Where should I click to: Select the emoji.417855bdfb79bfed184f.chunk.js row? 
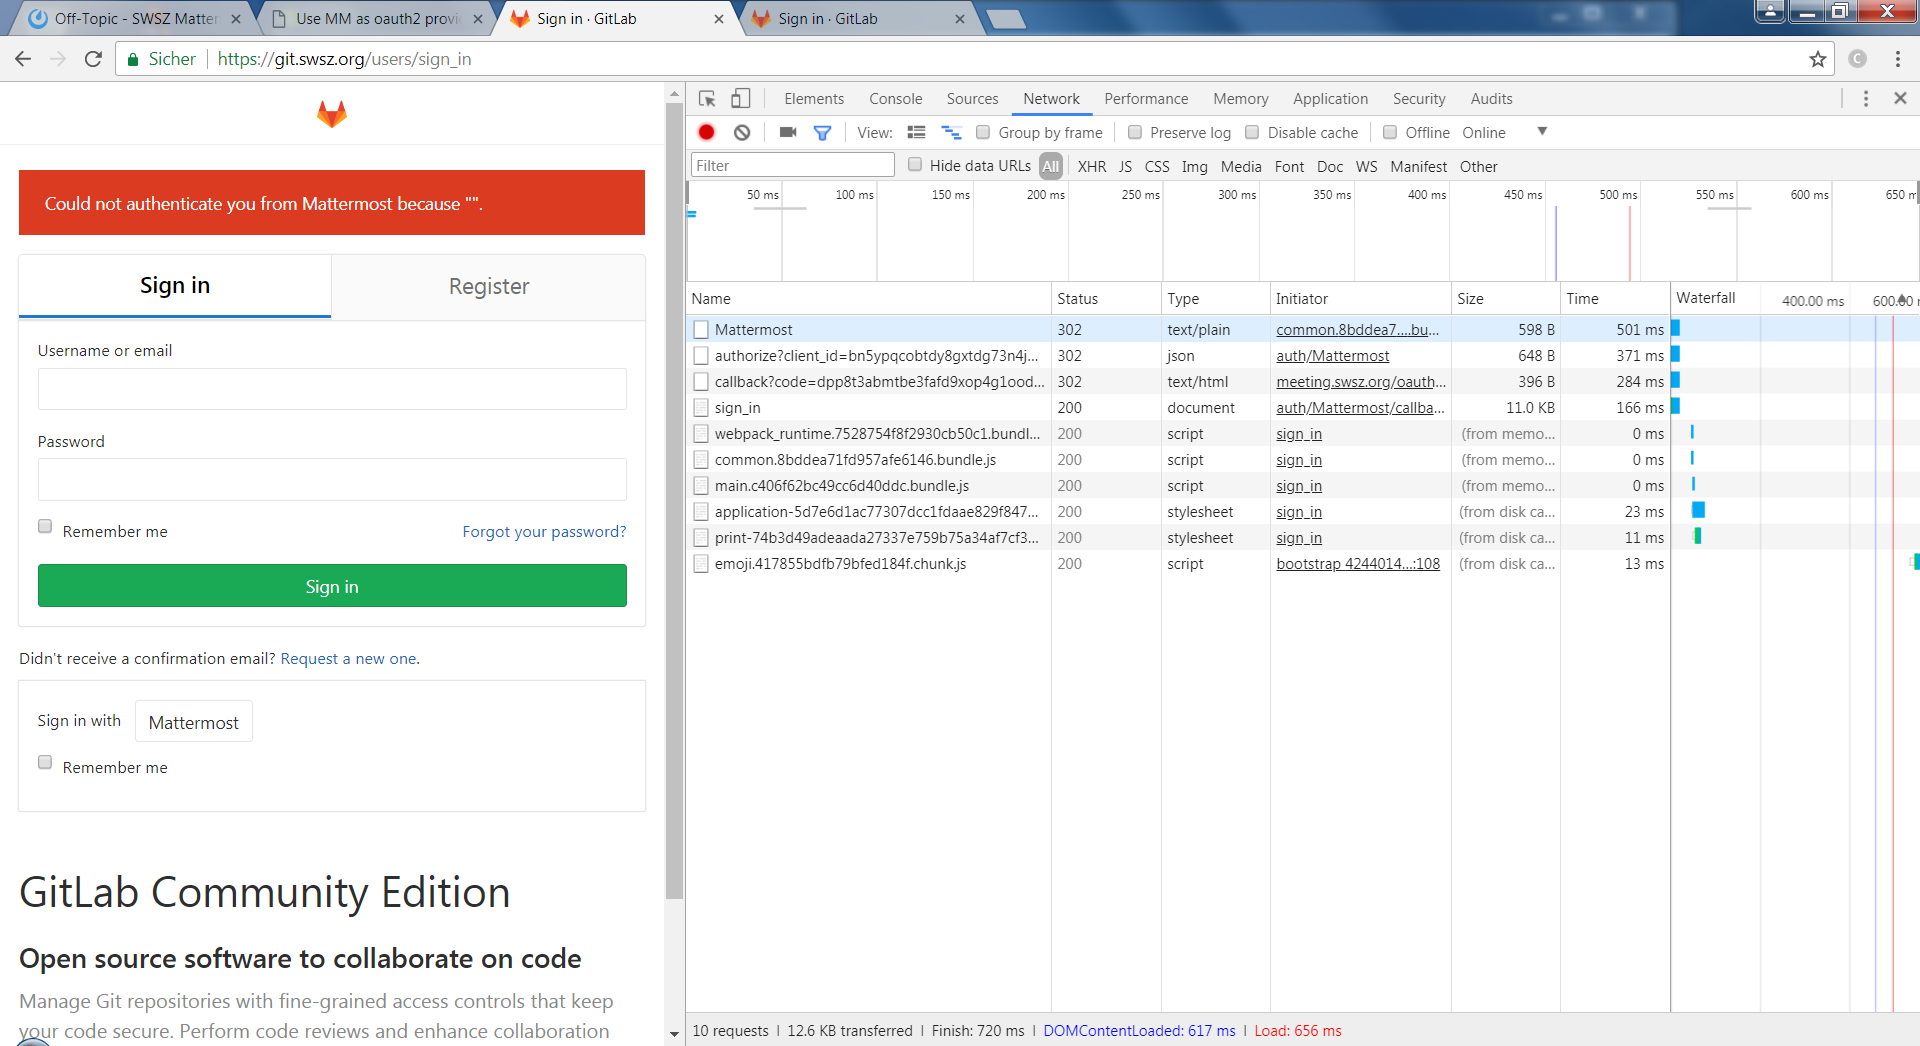[x=1180, y=563]
